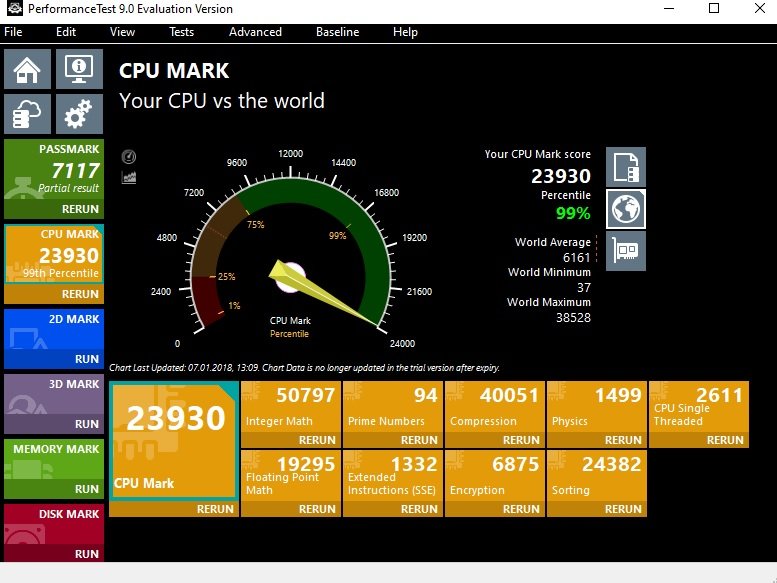Screen dimensions: 777x583
Task: Select the 2D Mark sidebar tile
Action: coord(54,329)
